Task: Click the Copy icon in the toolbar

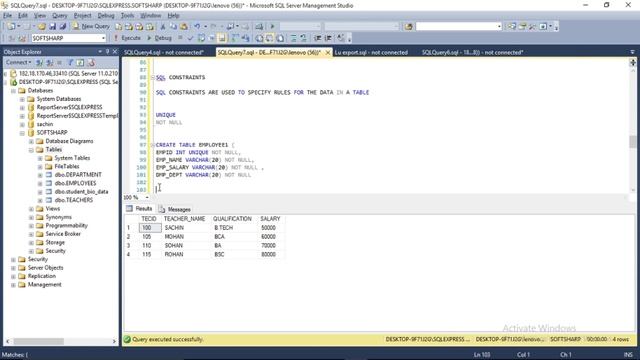Action: pos(173,26)
